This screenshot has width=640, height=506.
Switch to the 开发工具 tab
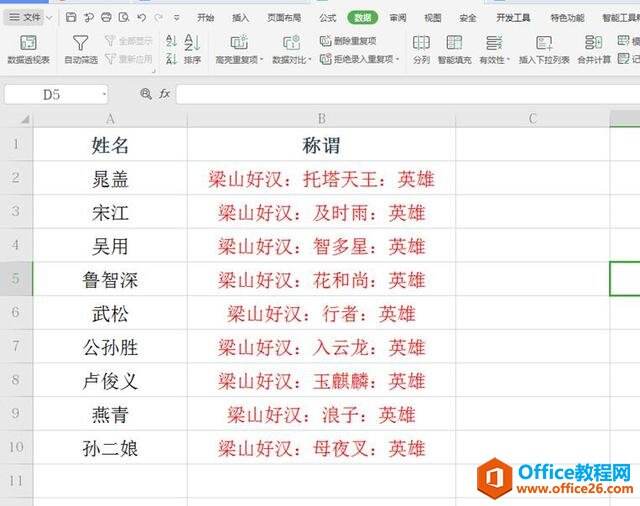coord(513,18)
